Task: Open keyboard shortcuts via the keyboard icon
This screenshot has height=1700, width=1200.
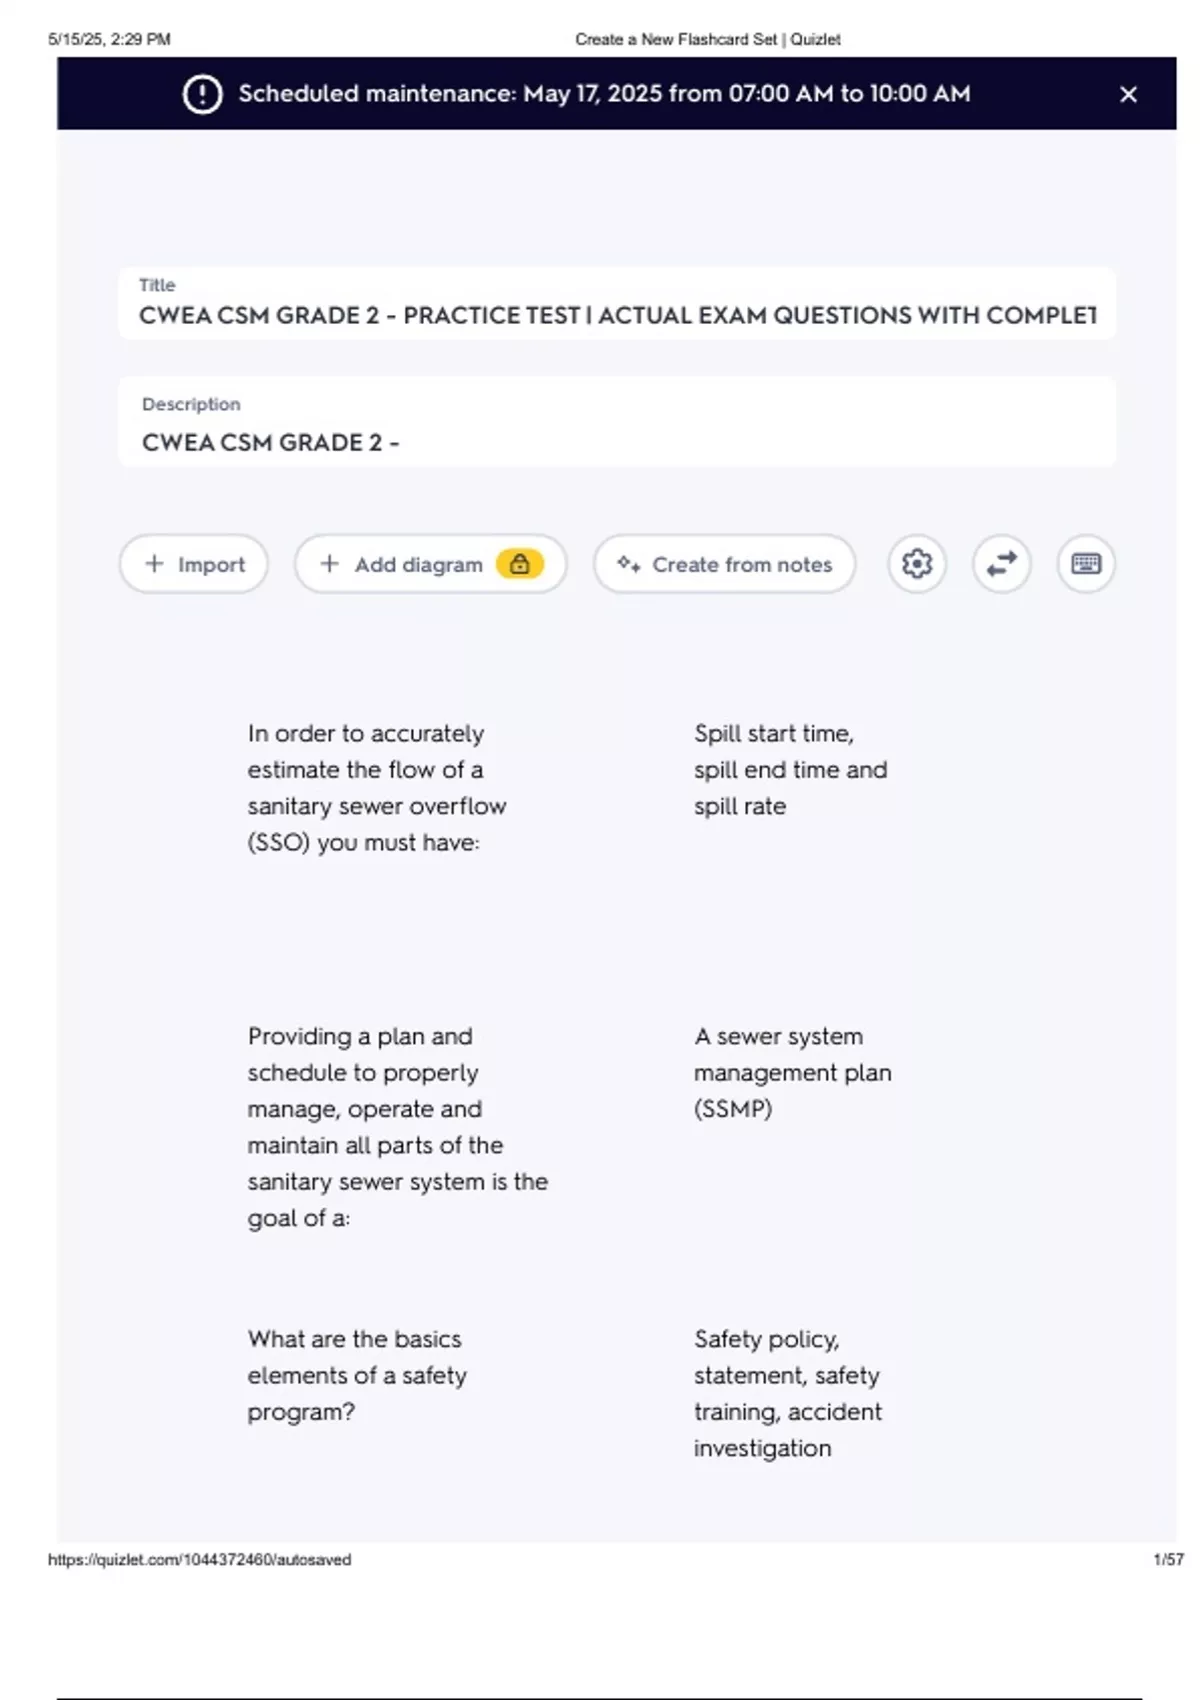Action: 1085,564
